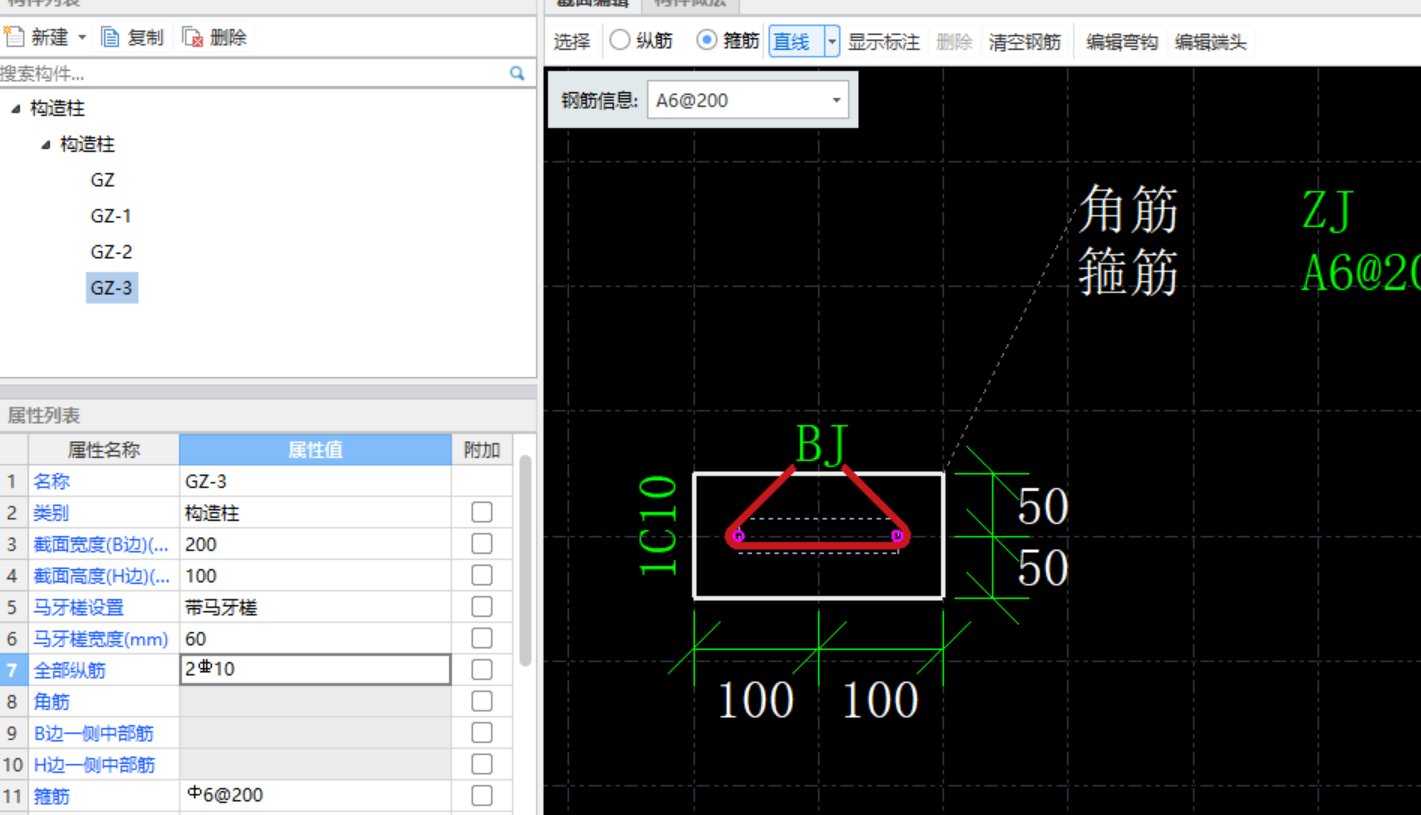Click 清空钢筋 button
1421x815 pixels.
pos(1024,42)
